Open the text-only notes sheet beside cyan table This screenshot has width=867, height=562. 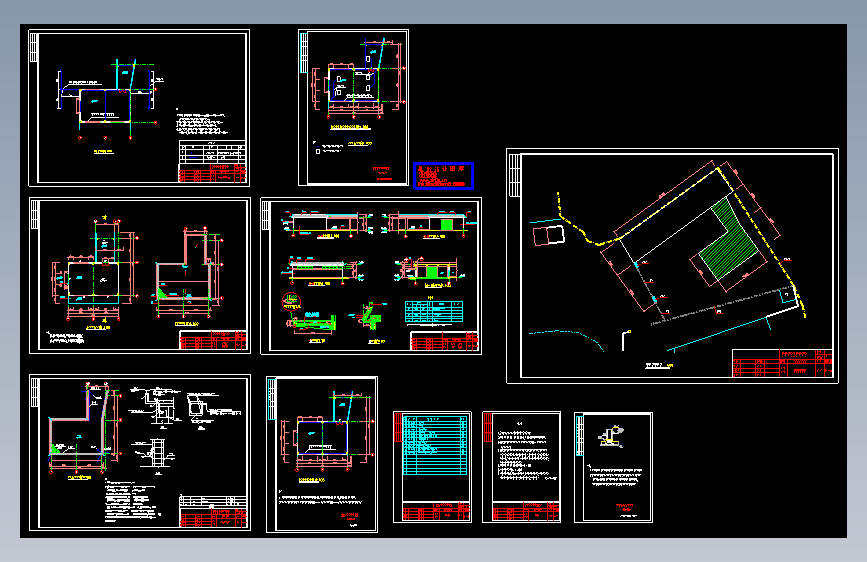521,467
